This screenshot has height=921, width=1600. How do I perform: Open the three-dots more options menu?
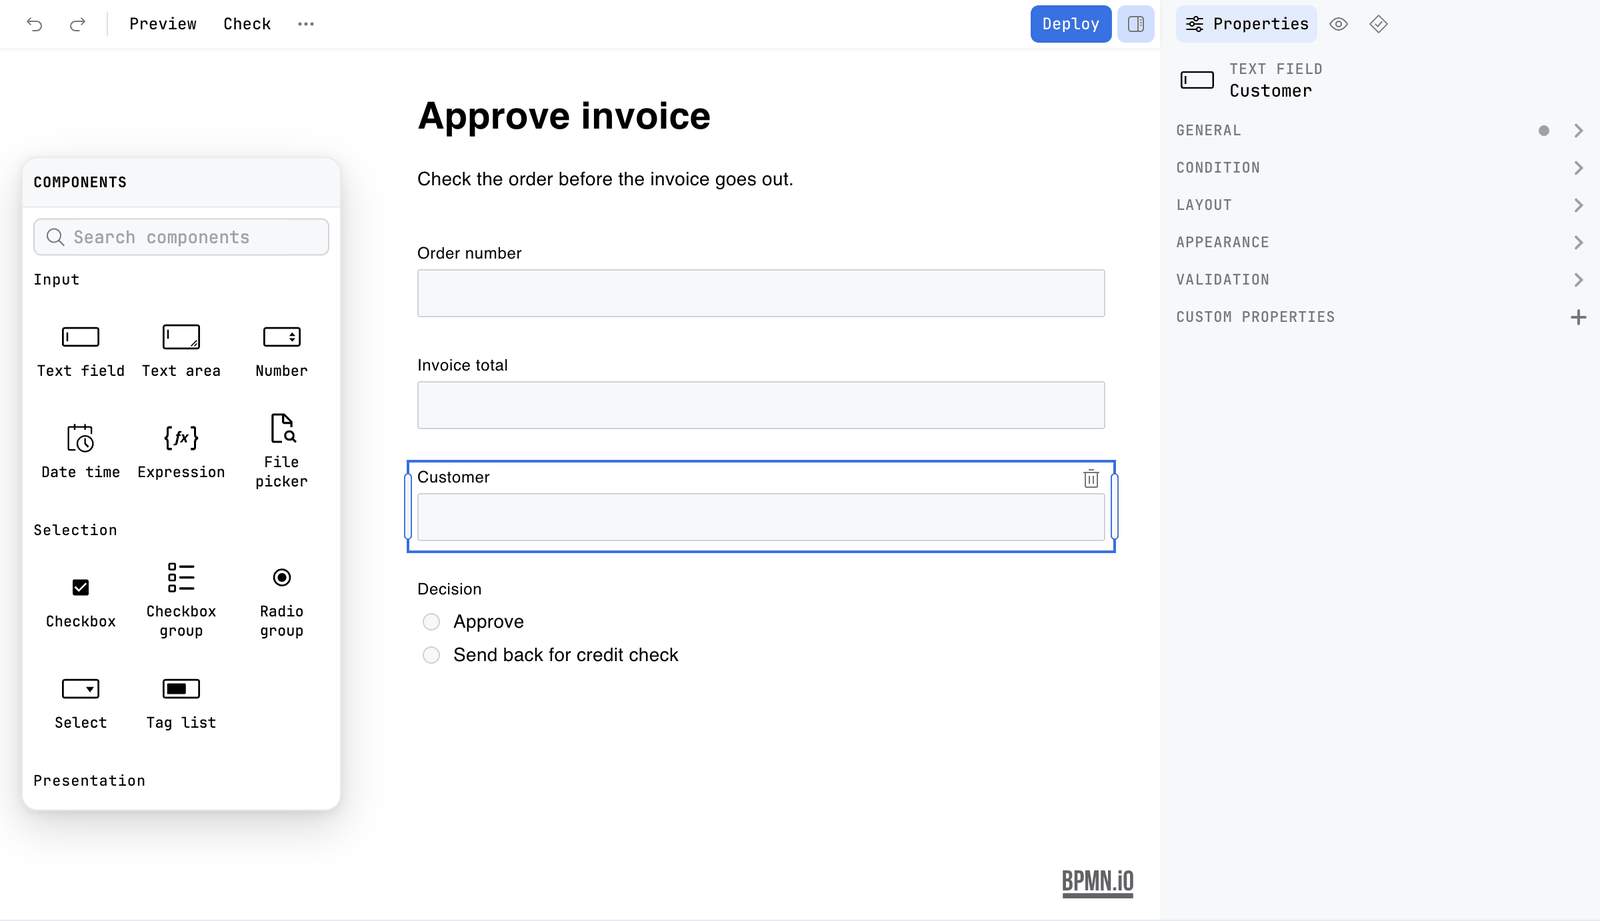[x=306, y=24]
